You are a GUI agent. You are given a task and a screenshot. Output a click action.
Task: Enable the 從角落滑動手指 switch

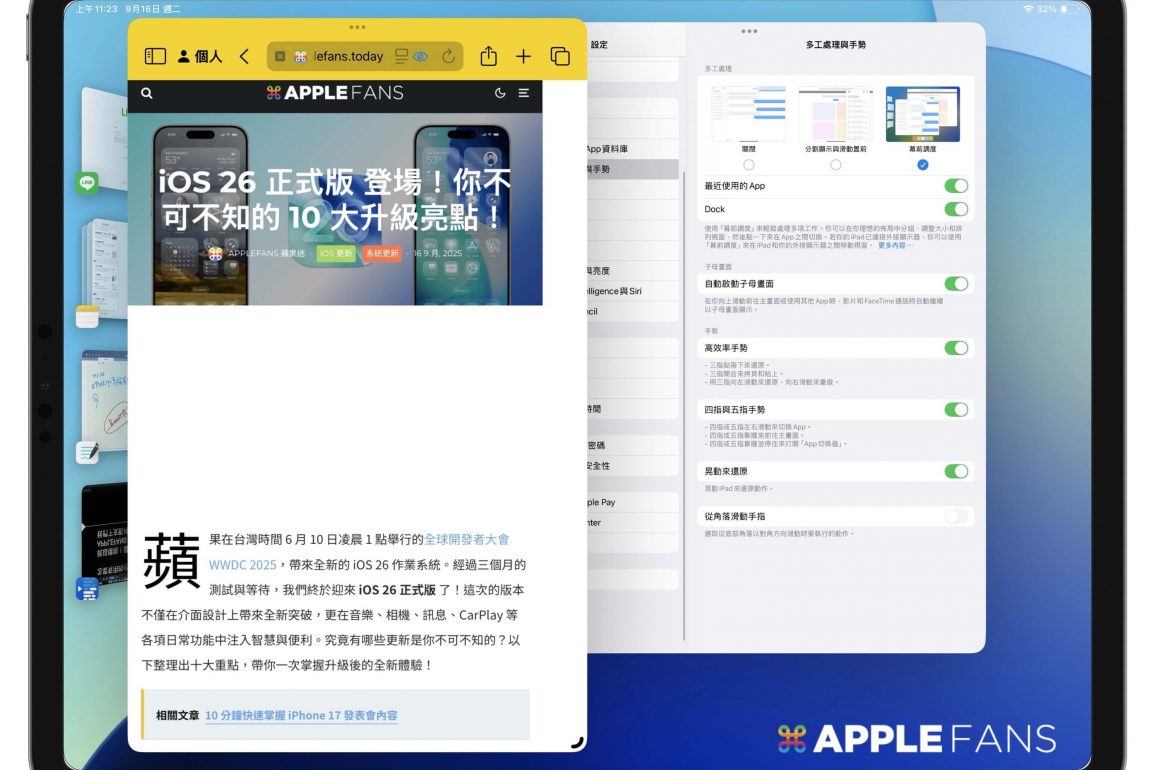955,516
